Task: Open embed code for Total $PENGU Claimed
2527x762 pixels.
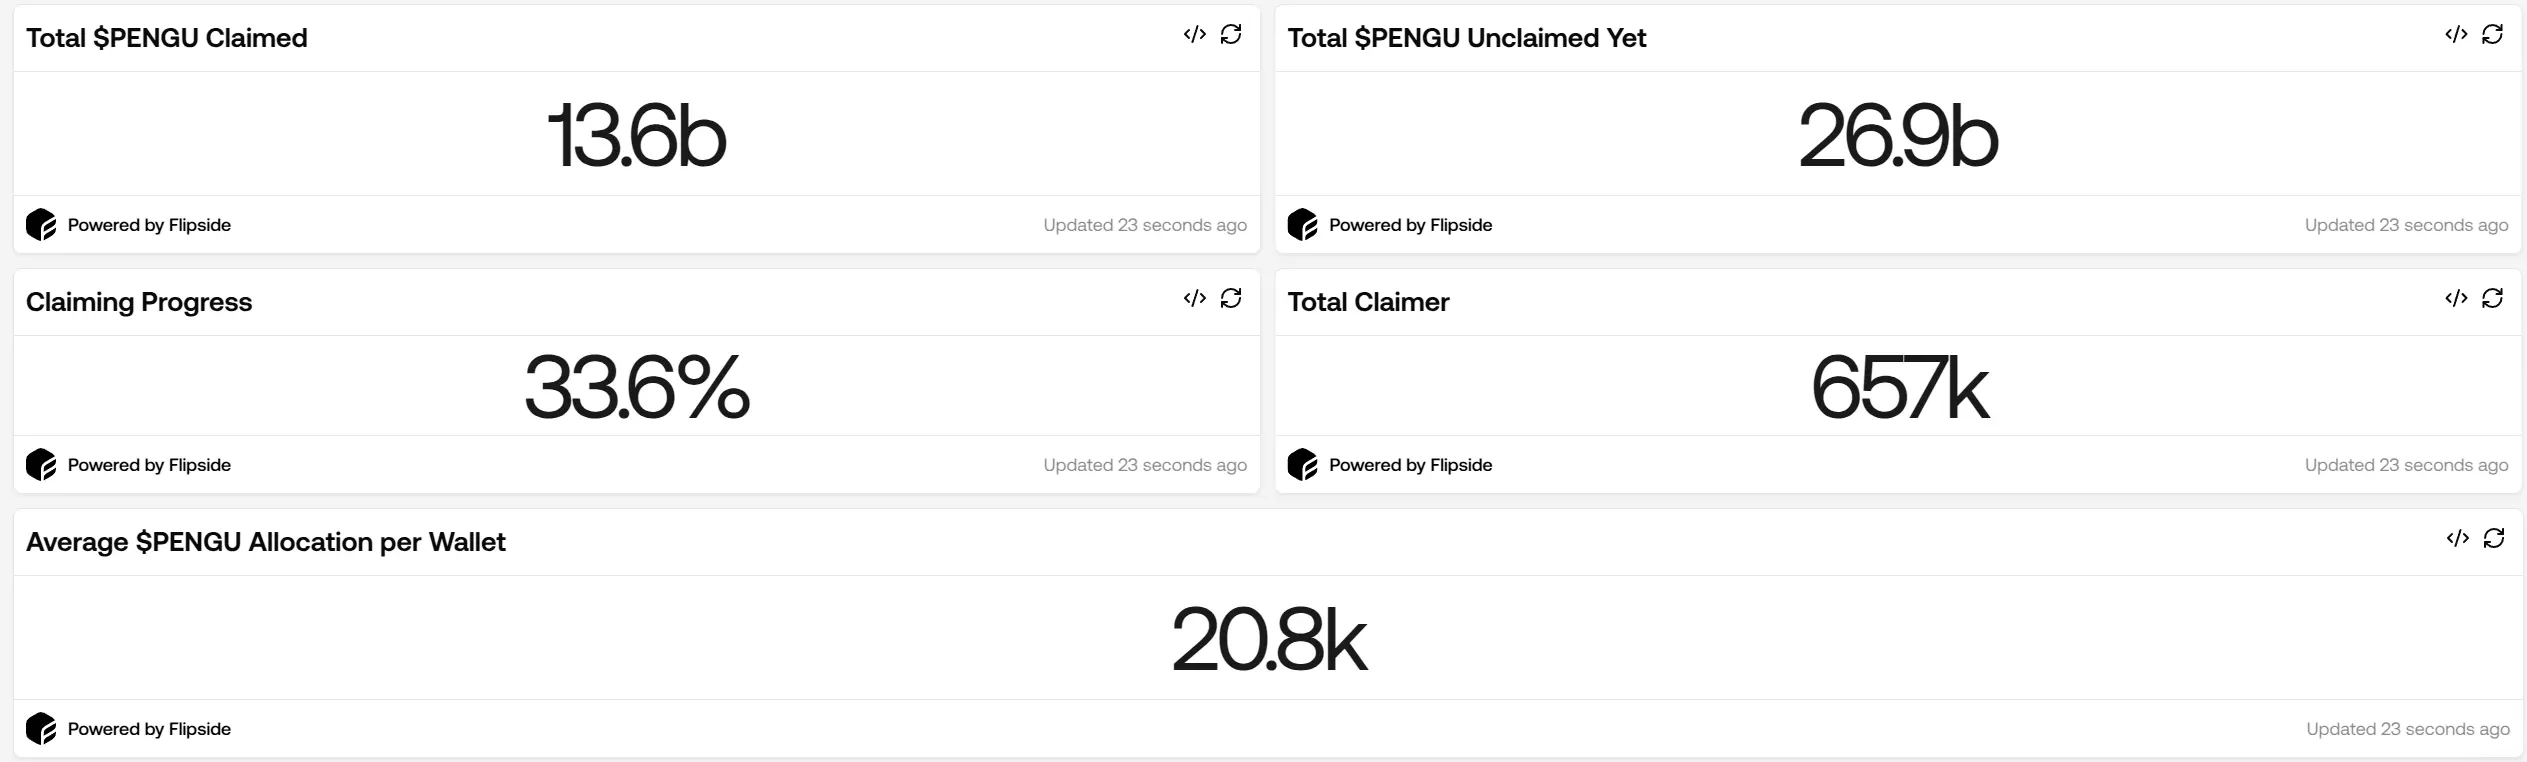Action: [x=1194, y=35]
